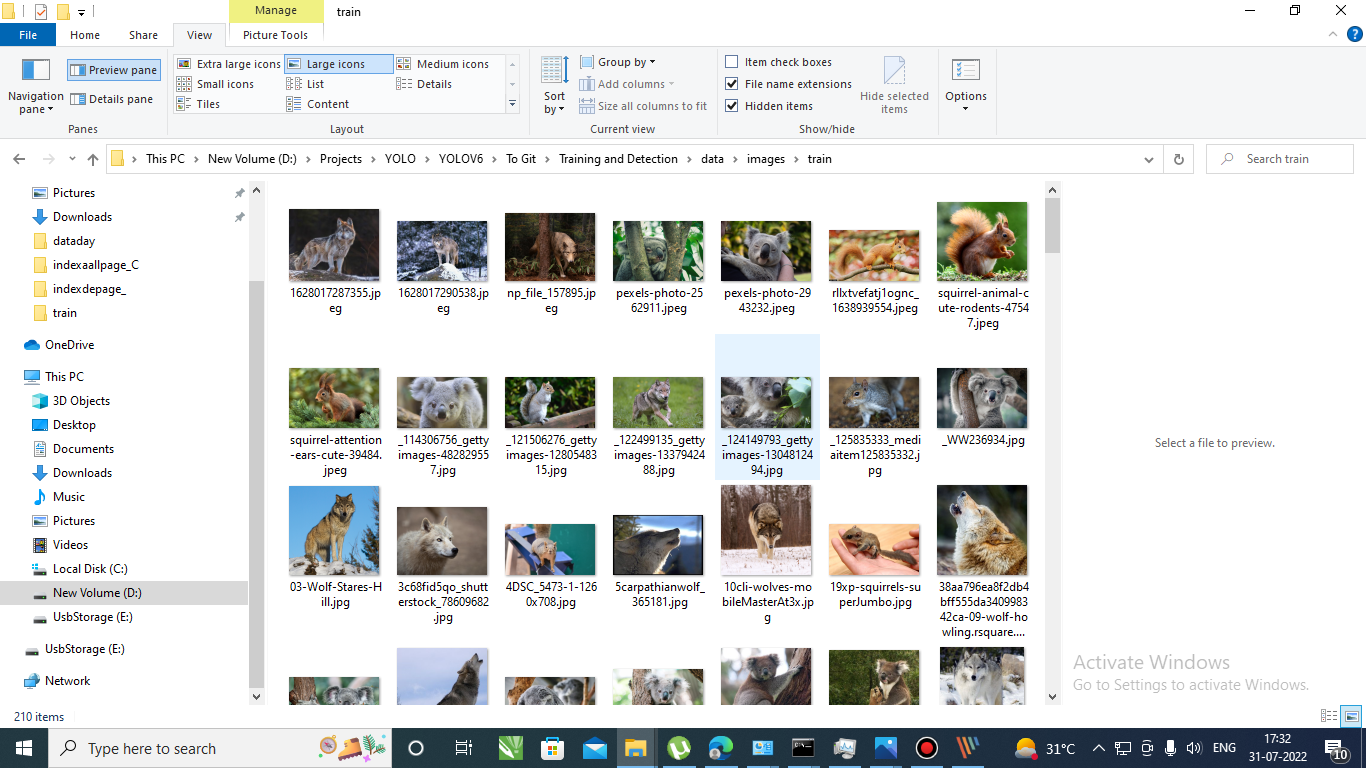The height and width of the screenshot is (768, 1366).
Task: Open Local Disk (C:) in sidebar
Action: [90, 569]
